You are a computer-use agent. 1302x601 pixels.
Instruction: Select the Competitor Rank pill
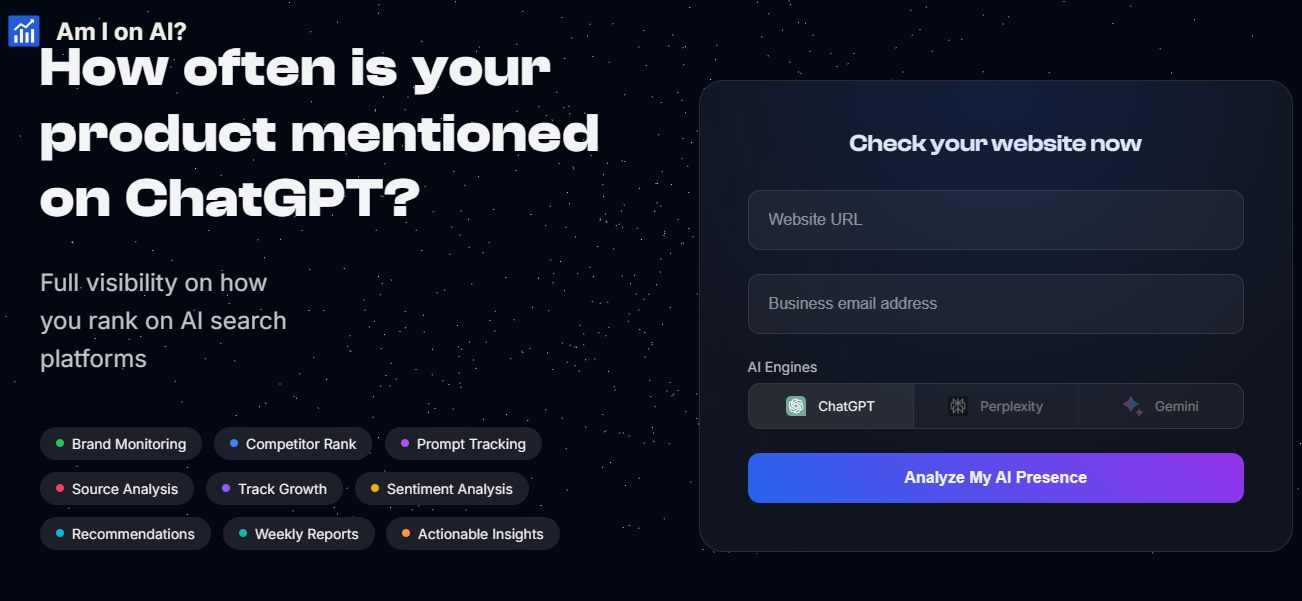click(x=293, y=444)
